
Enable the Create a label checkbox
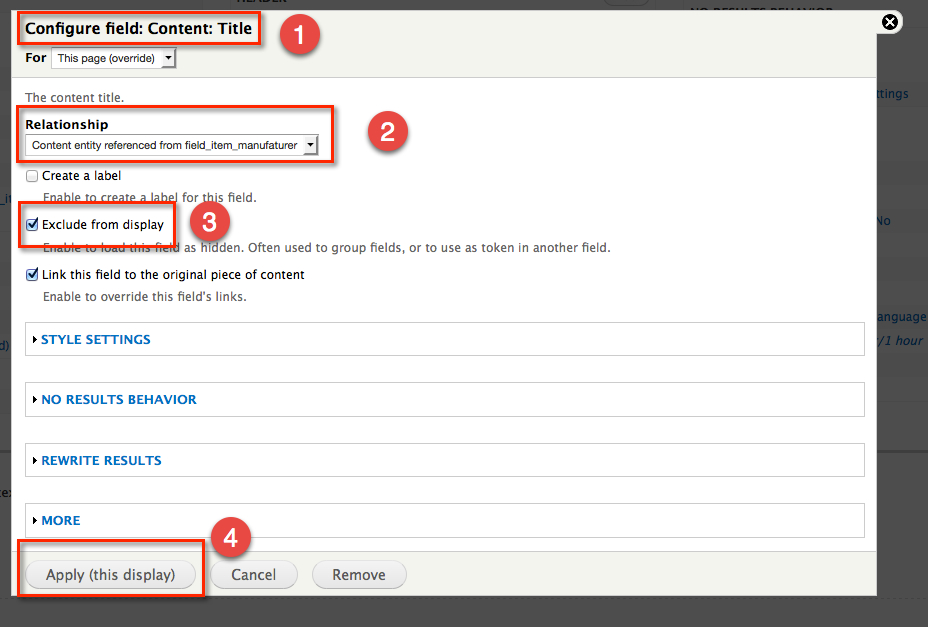pos(32,176)
